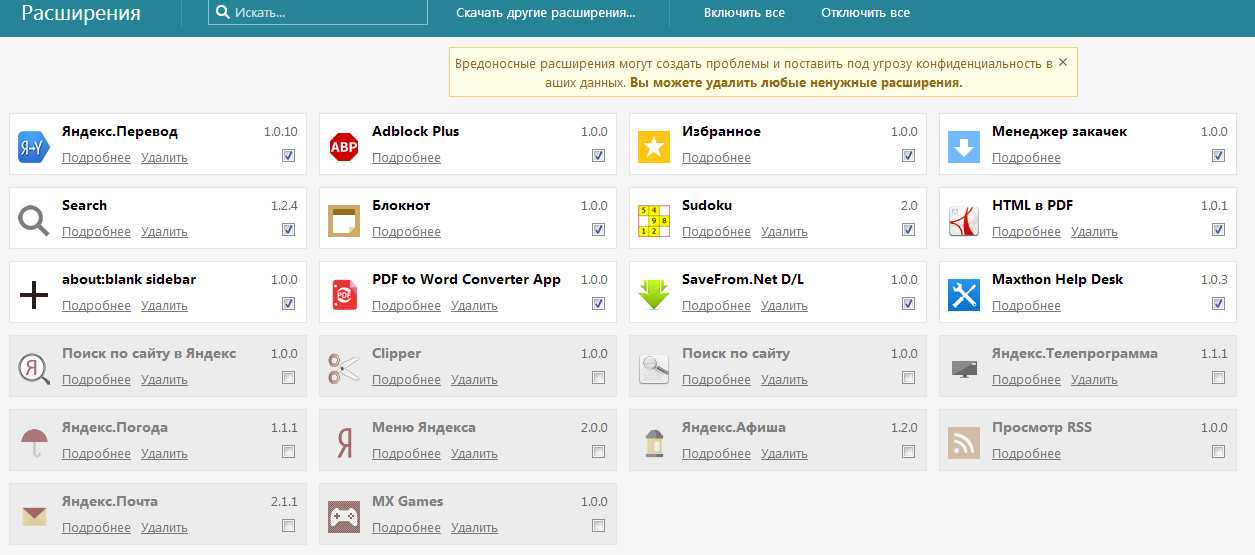This screenshot has height=555, width=1255.
Task: Check the Яндекс.Почта checkbox
Action: click(x=288, y=526)
